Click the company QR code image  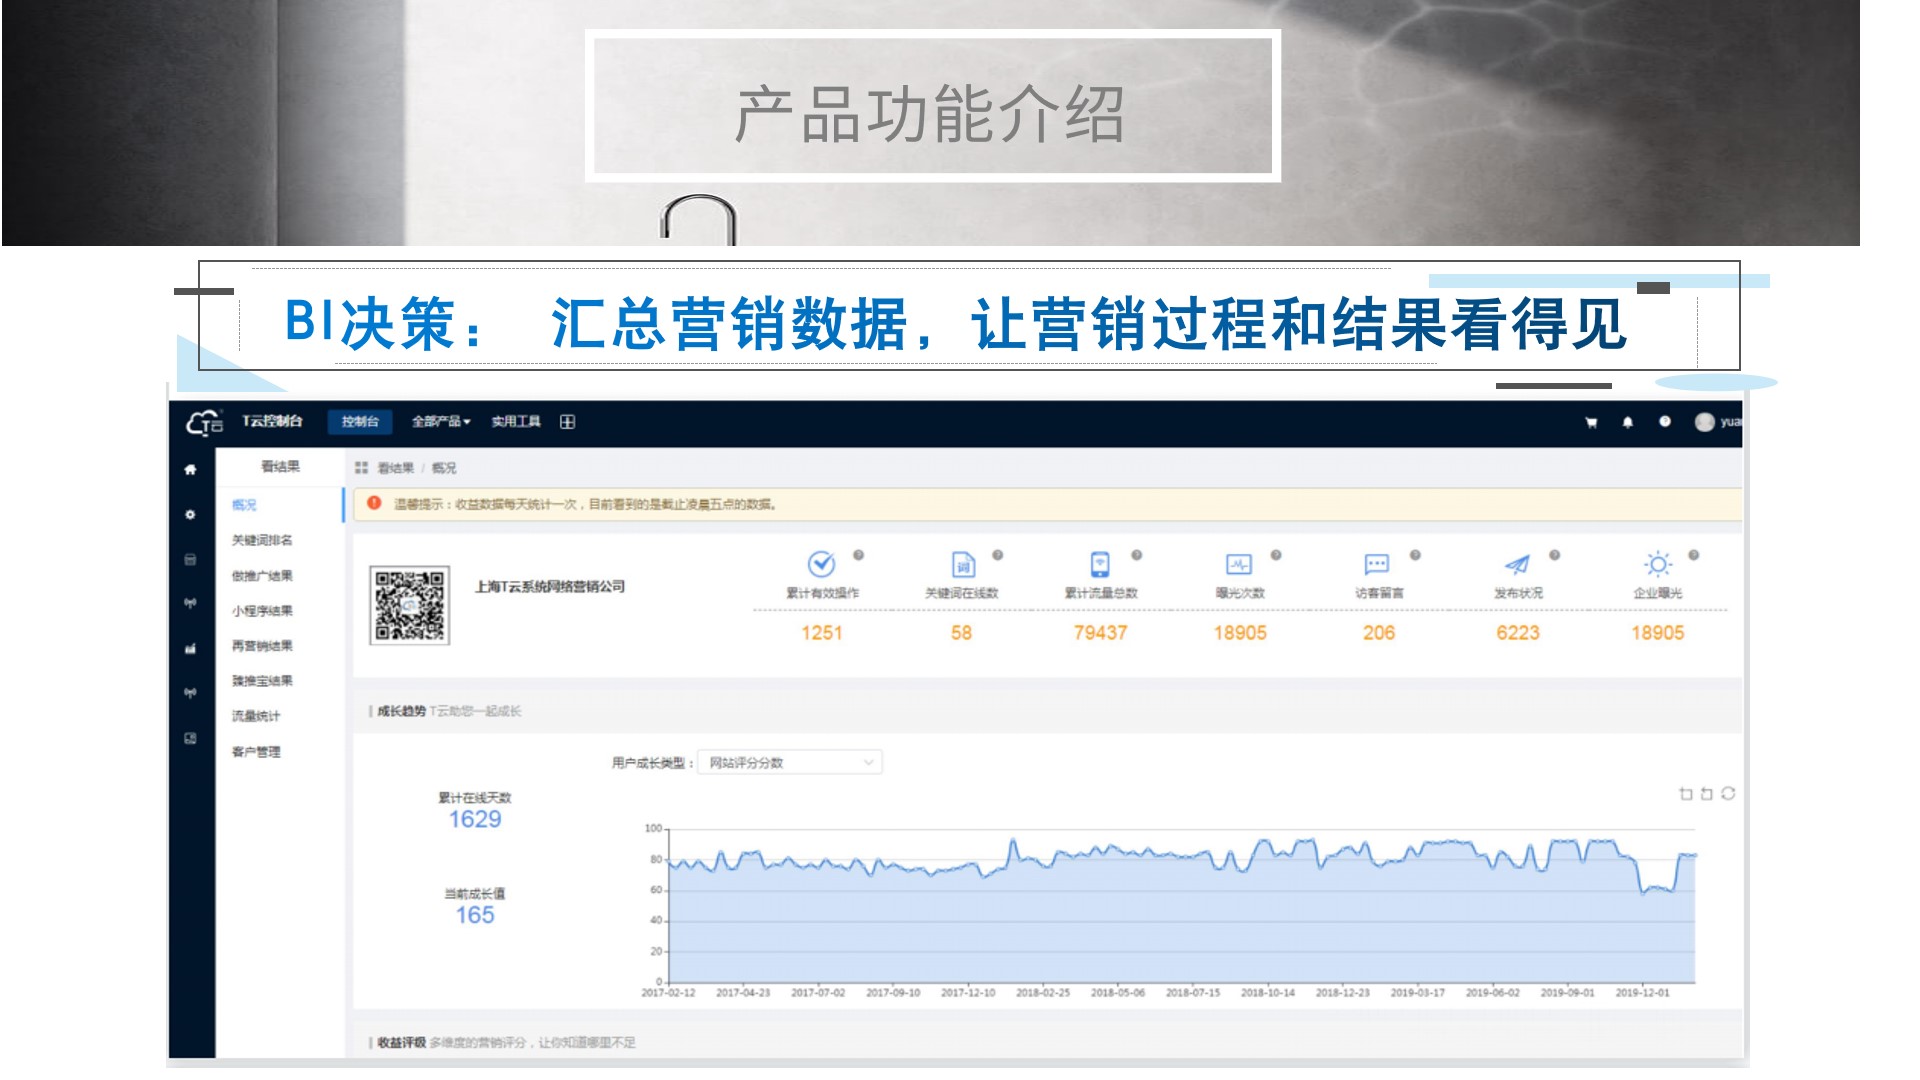tap(409, 606)
